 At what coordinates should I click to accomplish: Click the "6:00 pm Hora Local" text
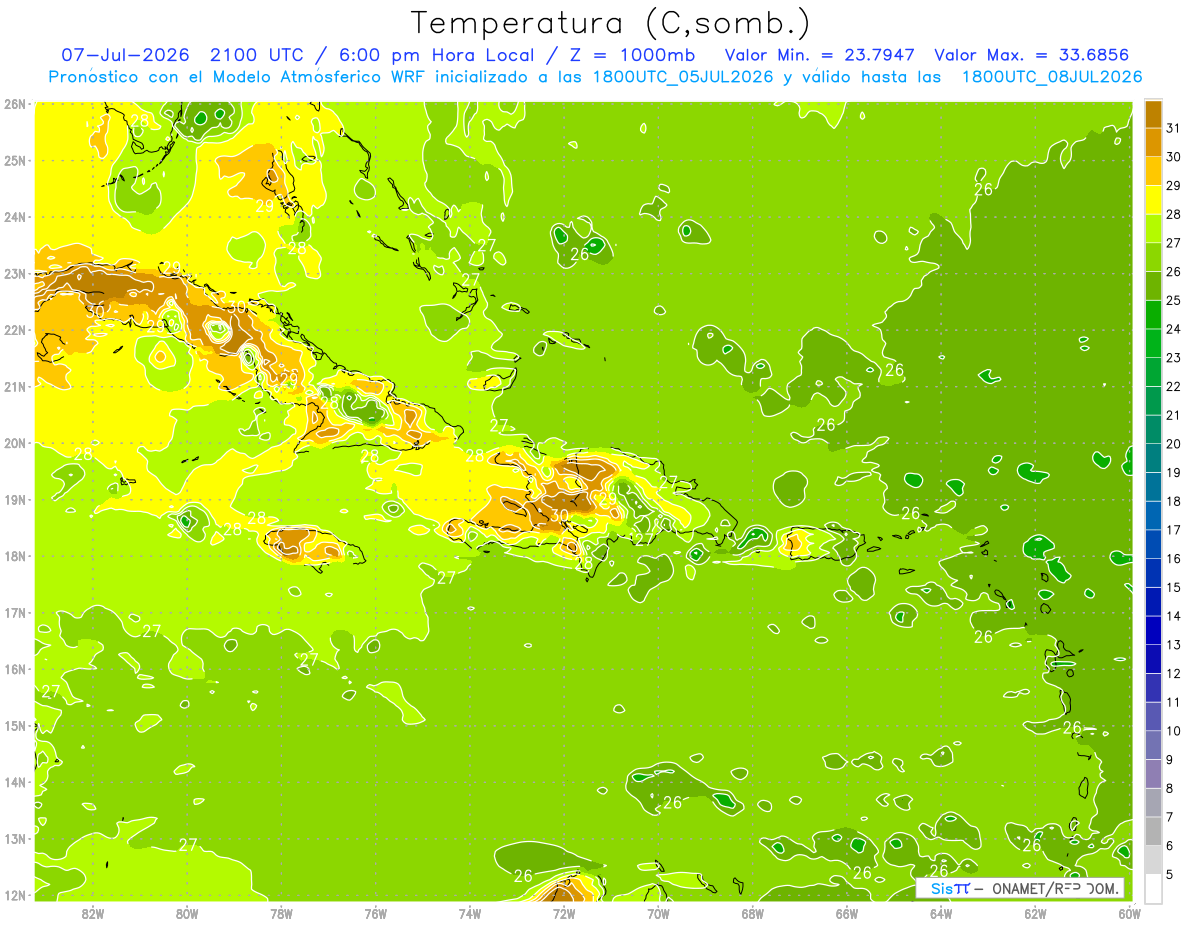437,55
